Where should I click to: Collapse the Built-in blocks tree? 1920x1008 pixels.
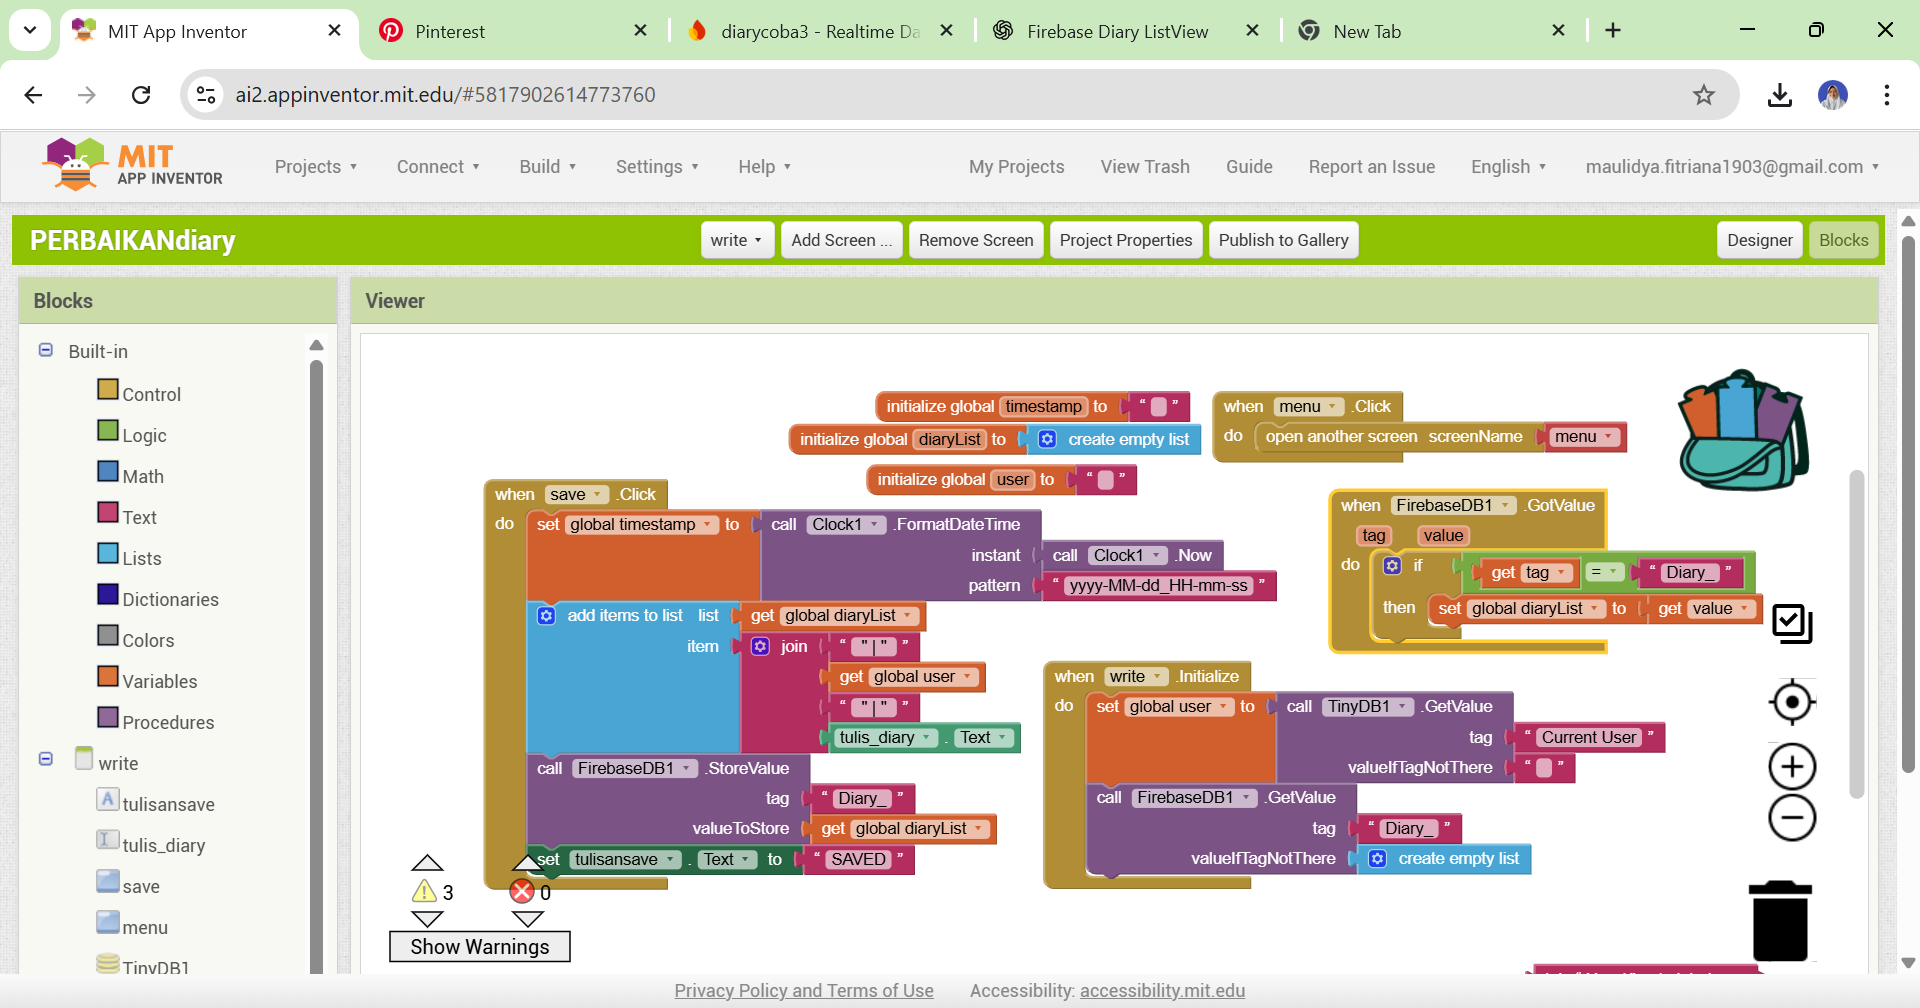click(46, 351)
